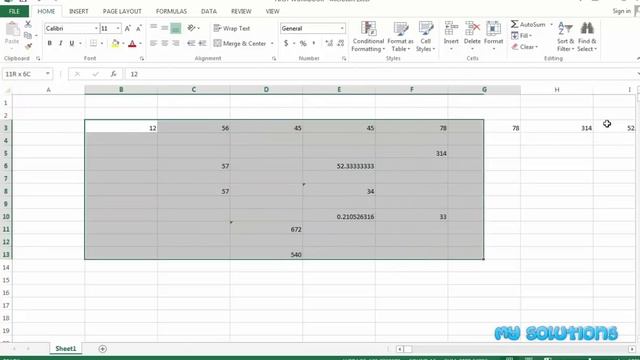Click the Decrease Decimal icon
Viewport: 640px width, 360px height.
tap(341, 43)
